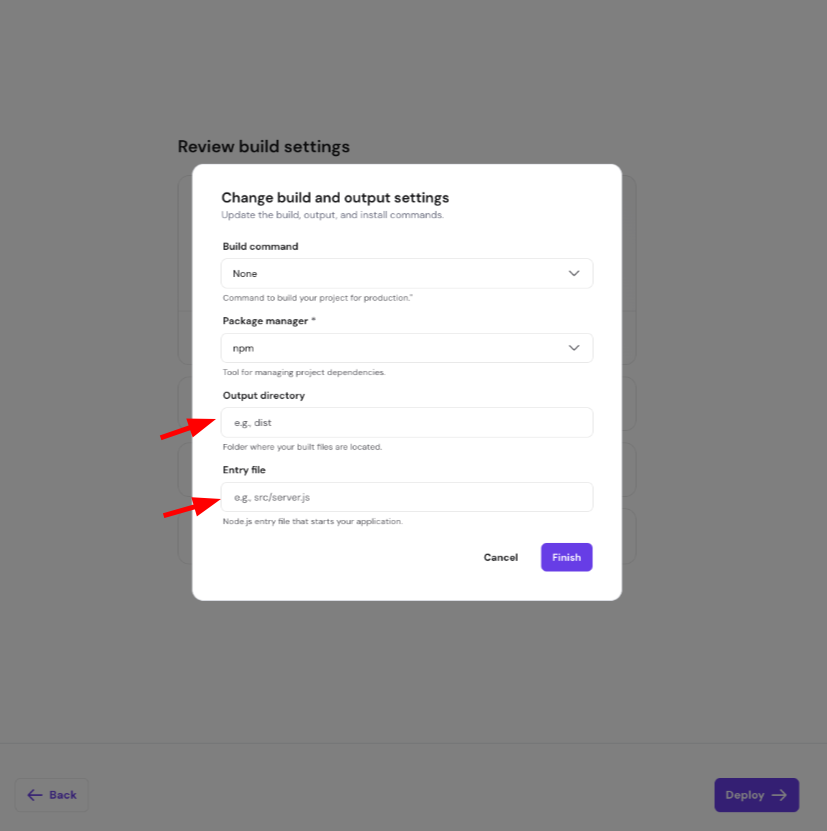Click 'Change build and output settings' dialog title

tap(335, 197)
